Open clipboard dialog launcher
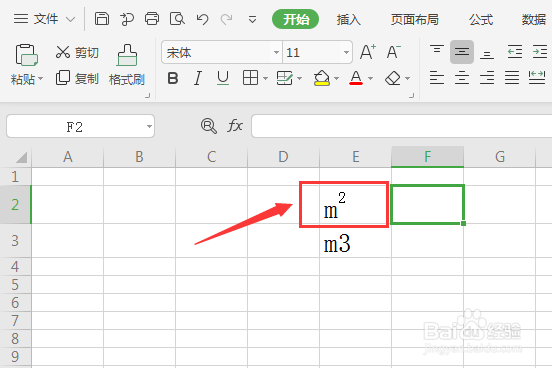The width and height of the screenshot is (552, 368). click(x=148, y=95)
